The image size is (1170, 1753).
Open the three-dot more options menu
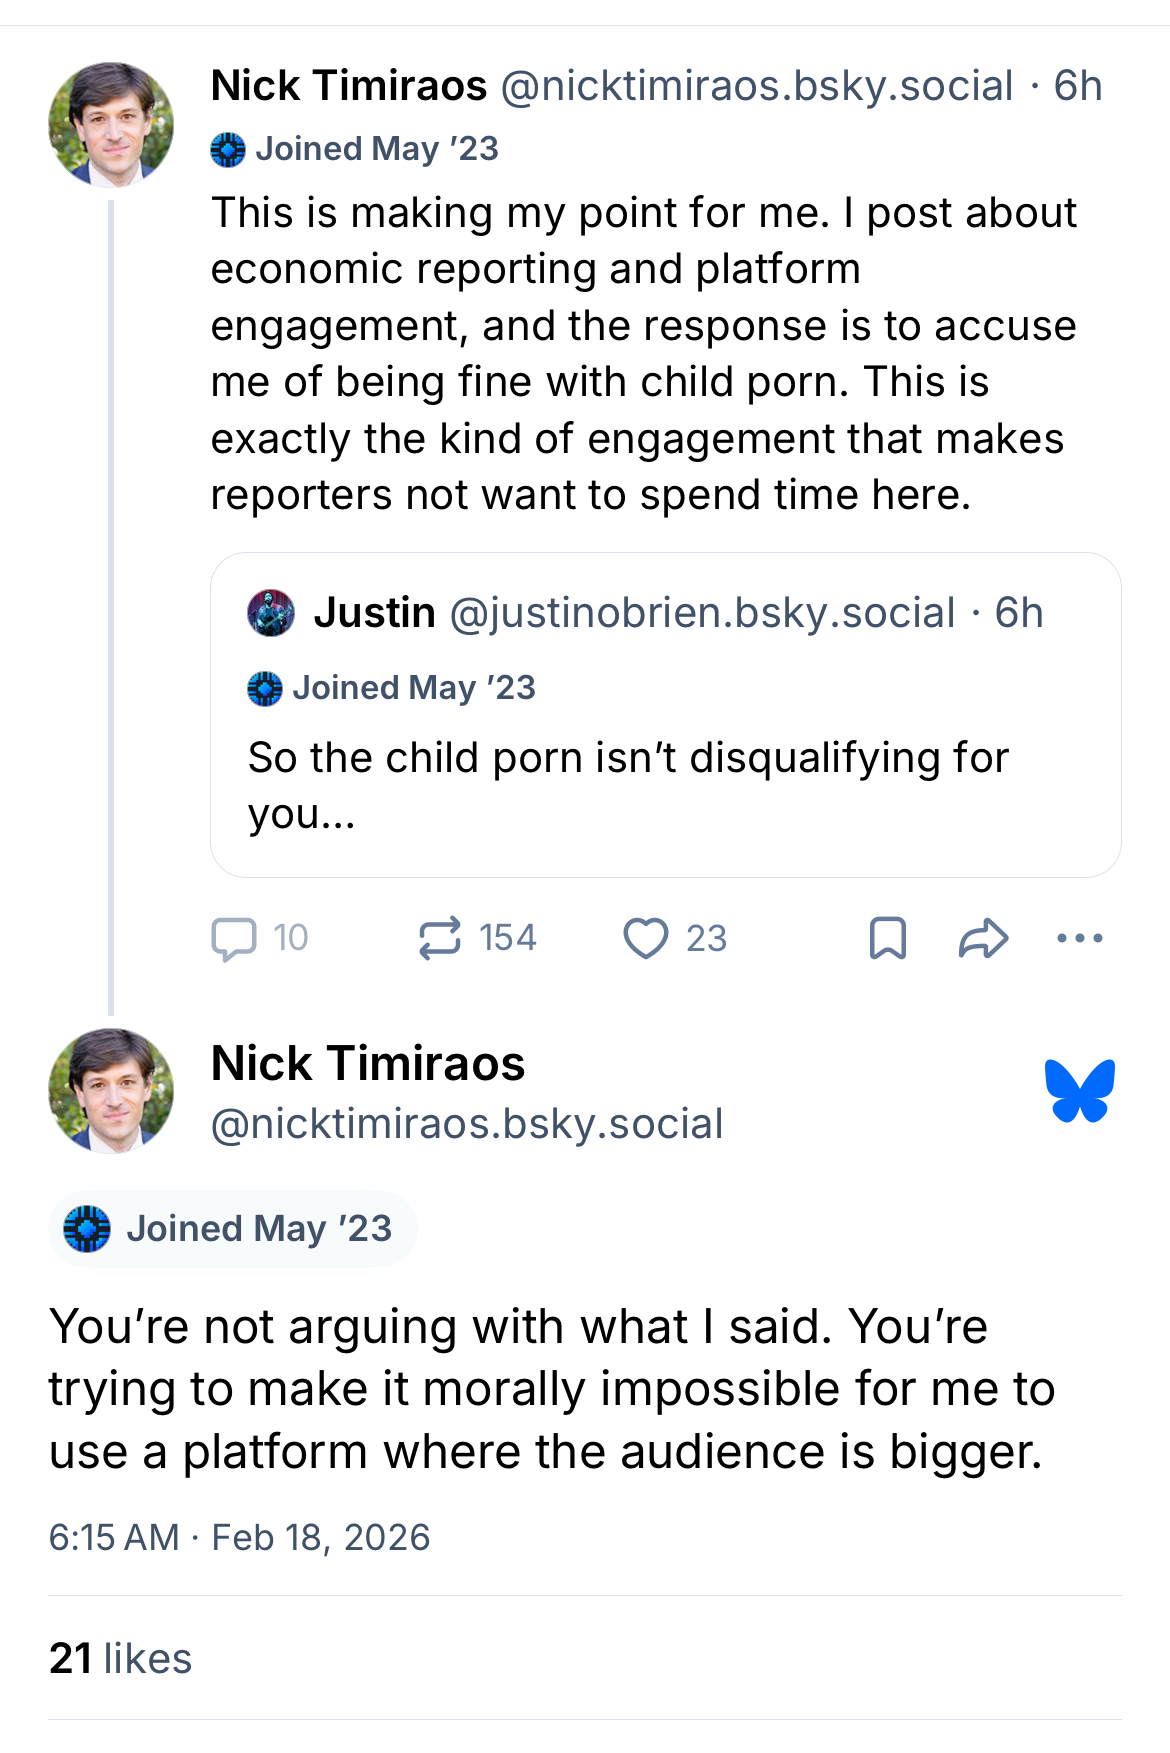1079,938
